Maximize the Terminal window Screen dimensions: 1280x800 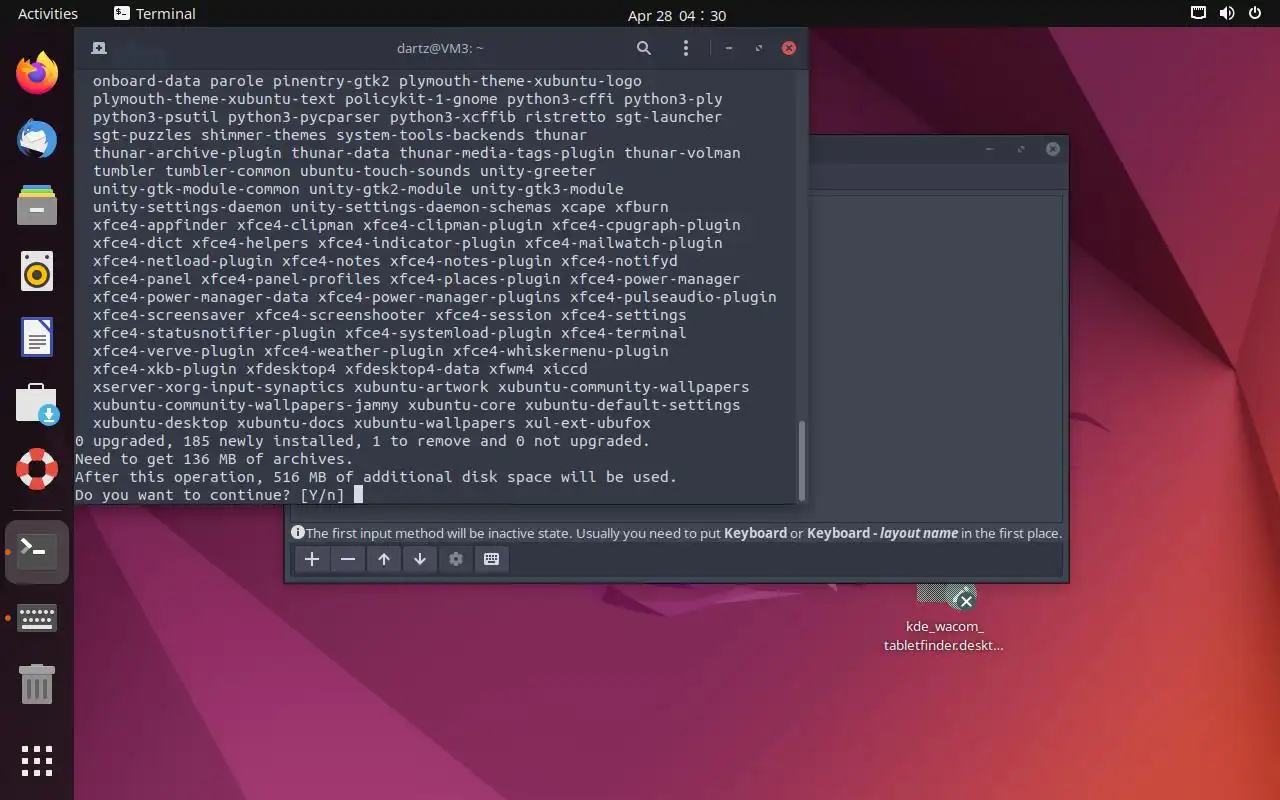click(759, 48)
